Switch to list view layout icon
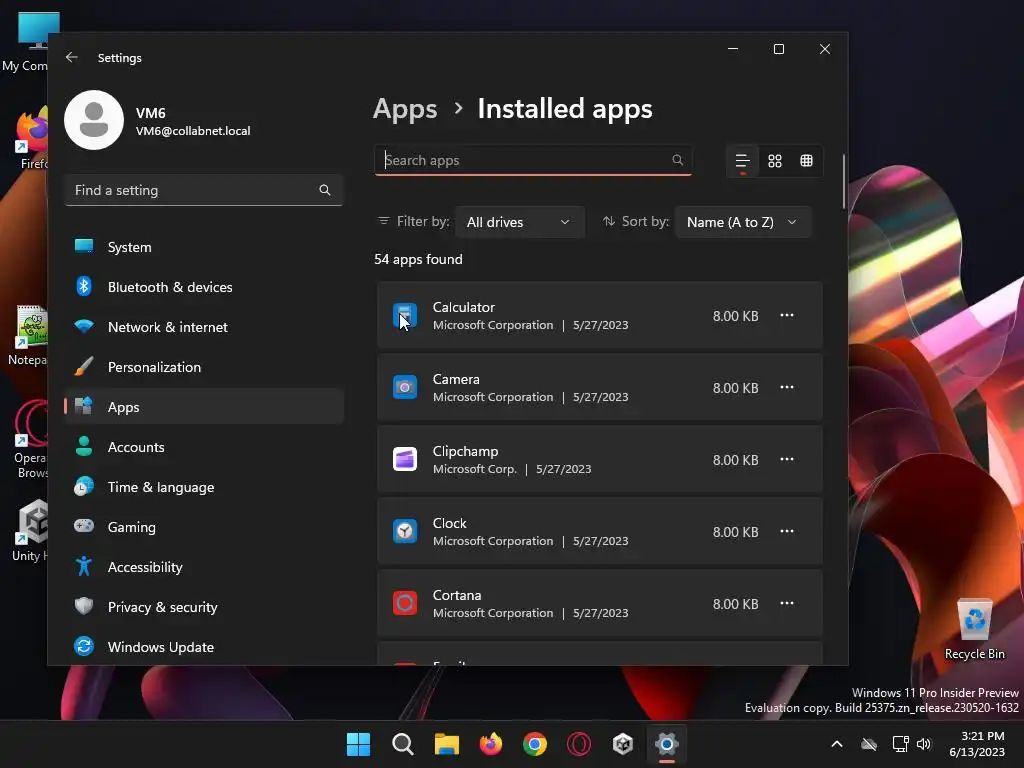The height and width of the screenshot is (768, 1024). 743,161
